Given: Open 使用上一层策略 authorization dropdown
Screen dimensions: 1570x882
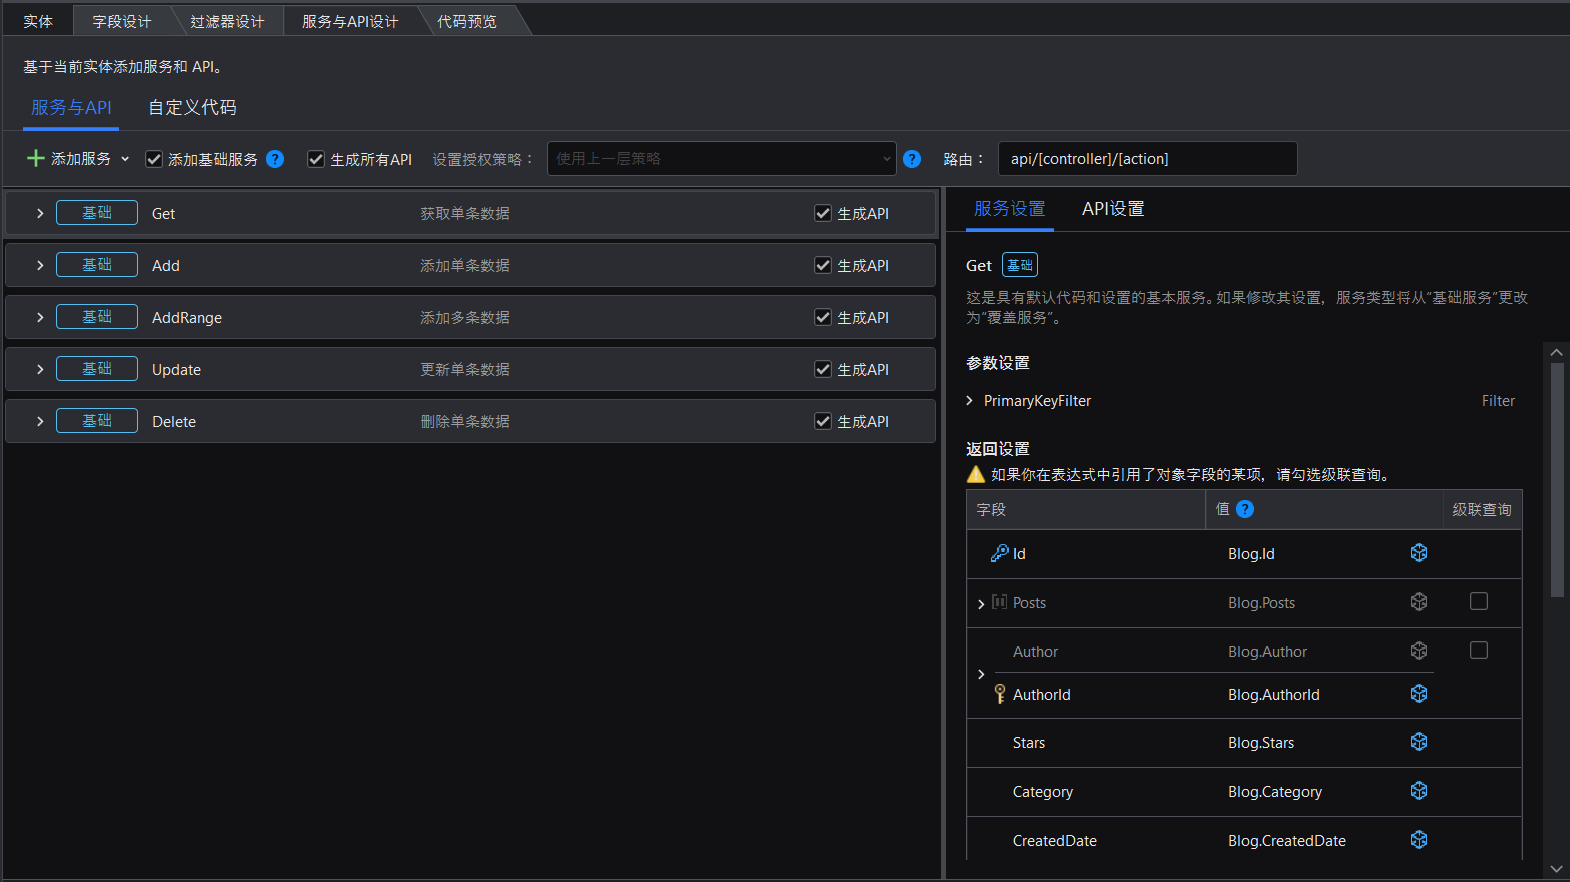Looking at the screenshot, I should (x=721, y=158).
